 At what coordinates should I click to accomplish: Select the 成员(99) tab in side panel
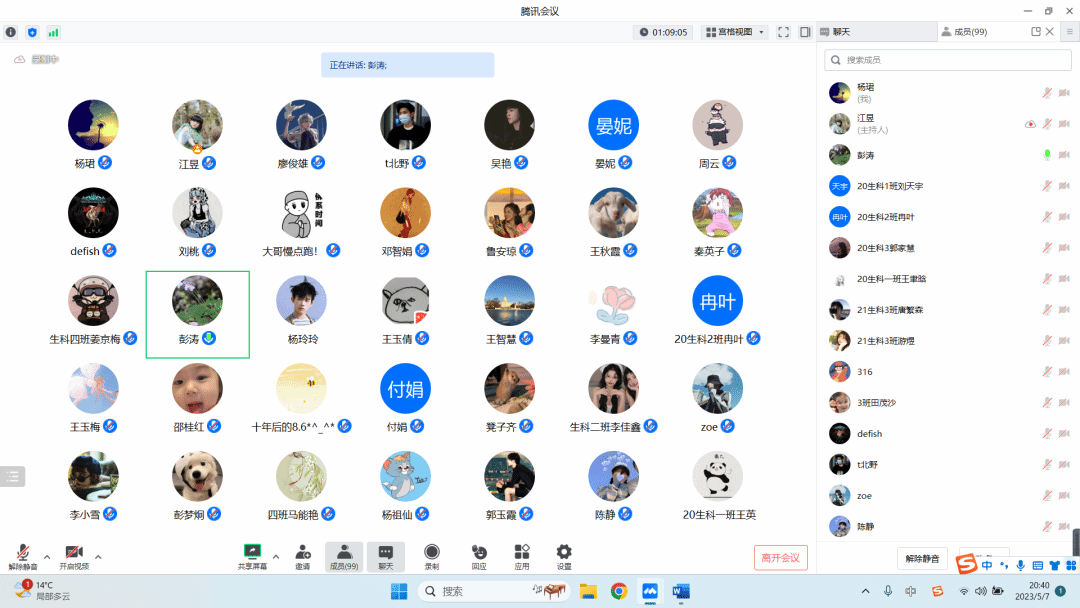[964, 32]
